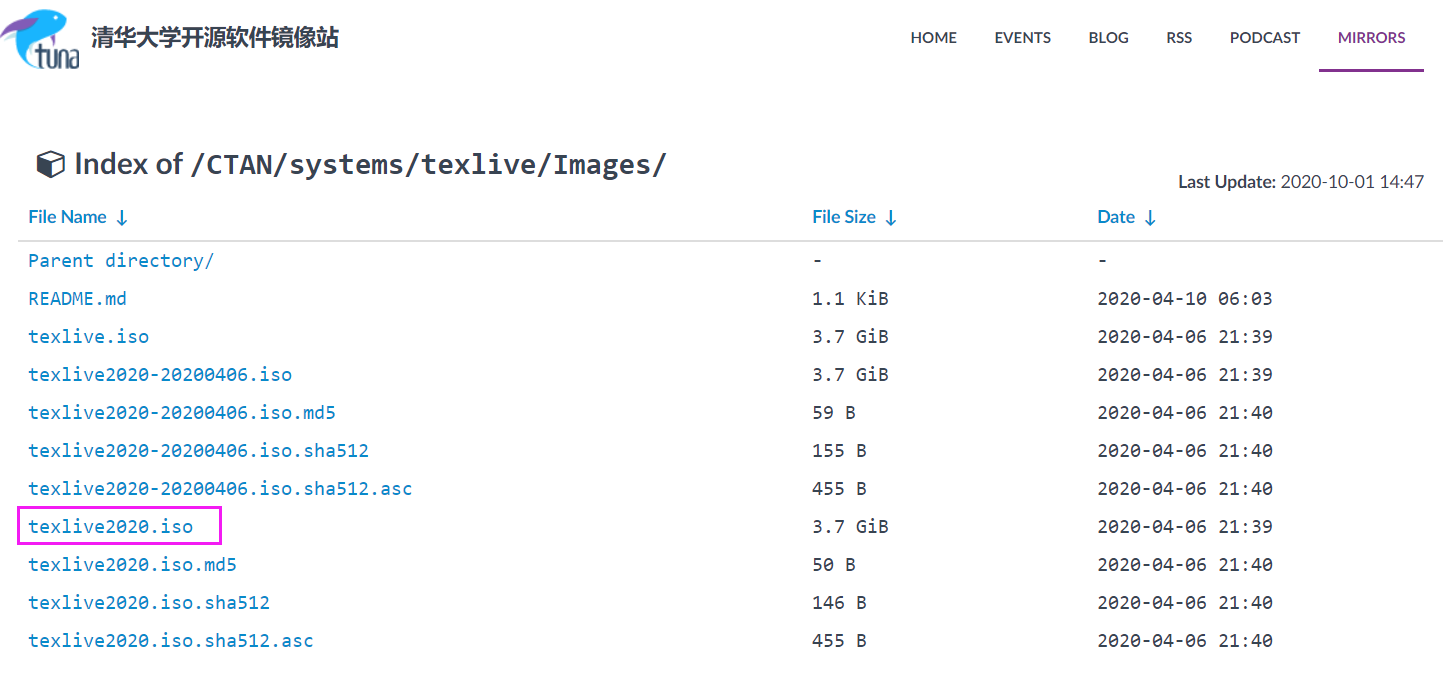The image size is (1449, 678).
Task: Download texlive.iso
Action: point(88,336)
